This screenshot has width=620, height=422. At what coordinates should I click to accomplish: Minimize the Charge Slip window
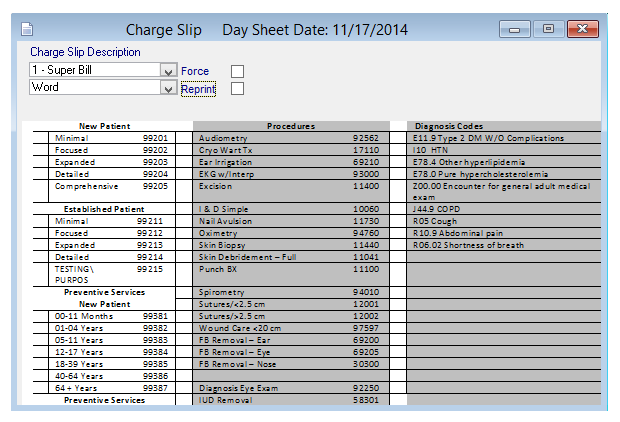point(515,30)
